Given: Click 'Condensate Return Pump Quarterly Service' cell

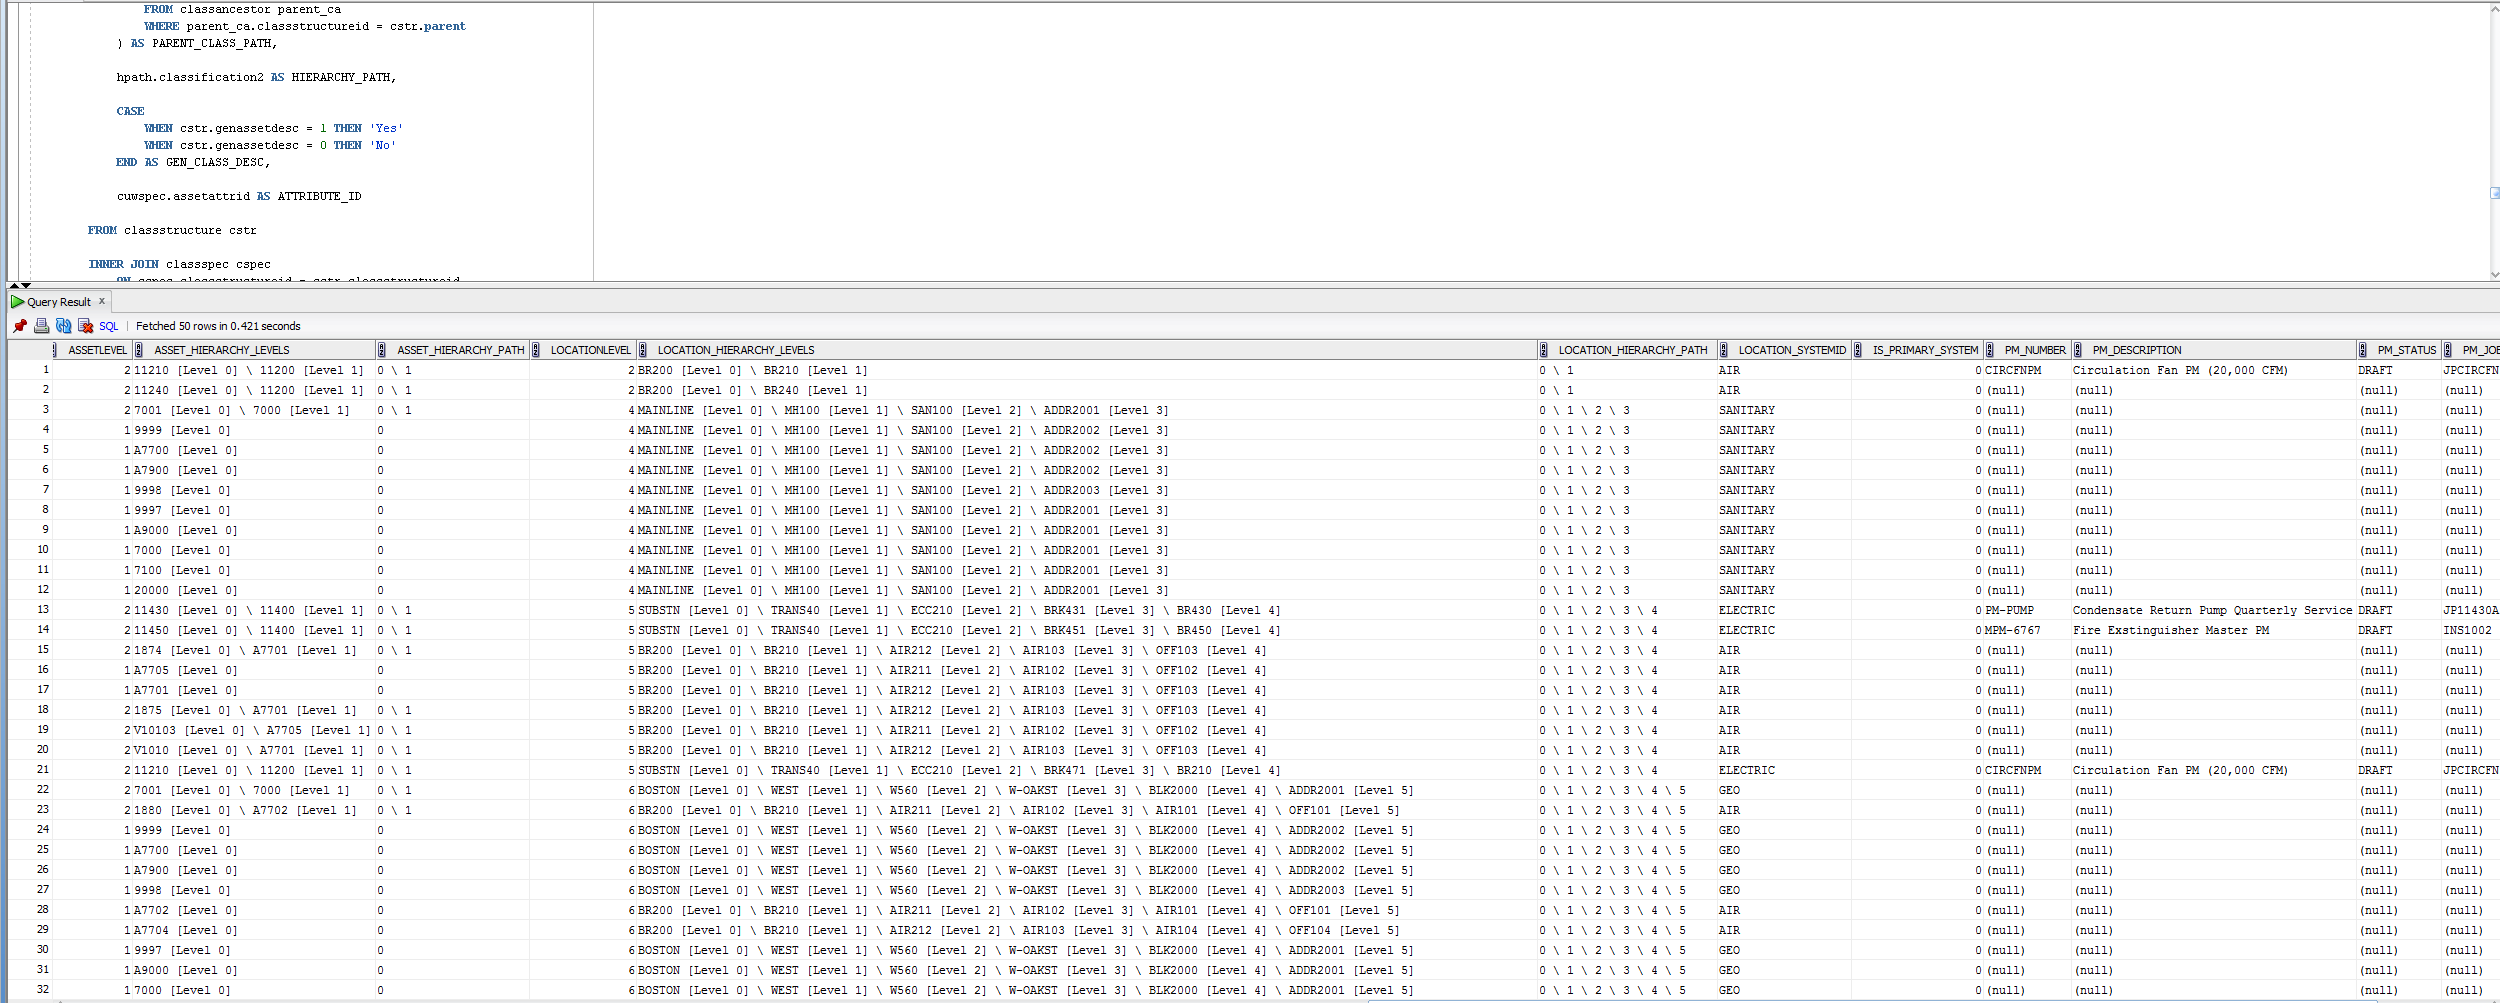Looking at the screenshot, I should point(2212,610).
